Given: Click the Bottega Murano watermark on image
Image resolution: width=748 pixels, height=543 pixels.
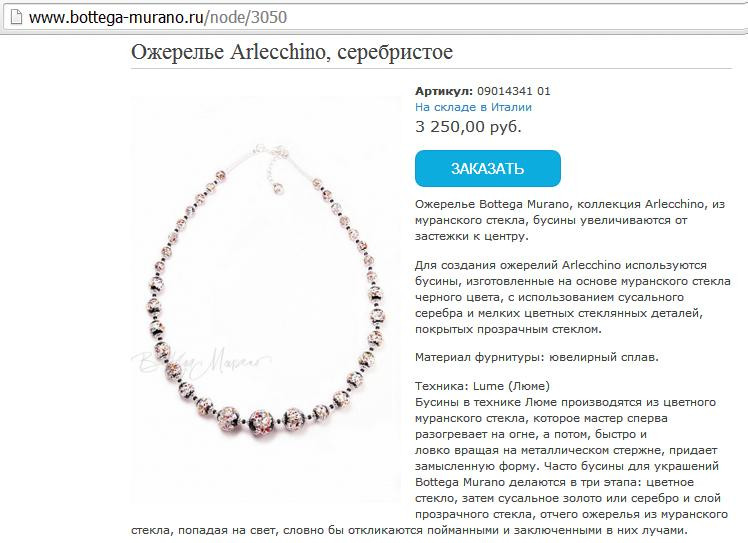Looking at the screenshot, I should pos(200,361).
